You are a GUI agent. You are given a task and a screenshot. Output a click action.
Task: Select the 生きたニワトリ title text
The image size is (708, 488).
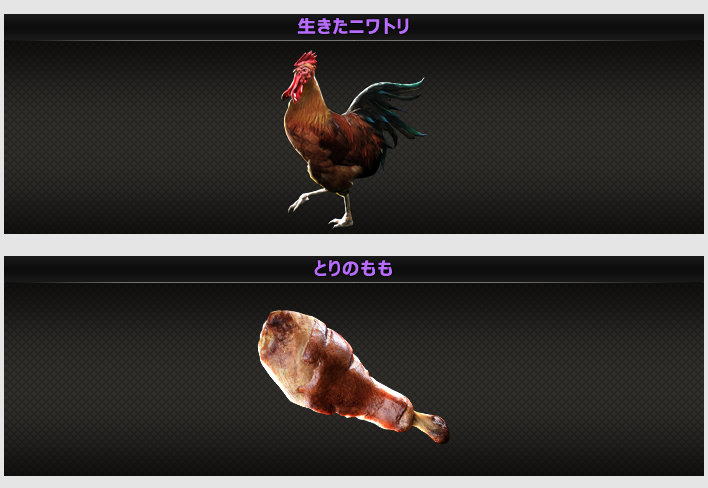pos(353,26)
